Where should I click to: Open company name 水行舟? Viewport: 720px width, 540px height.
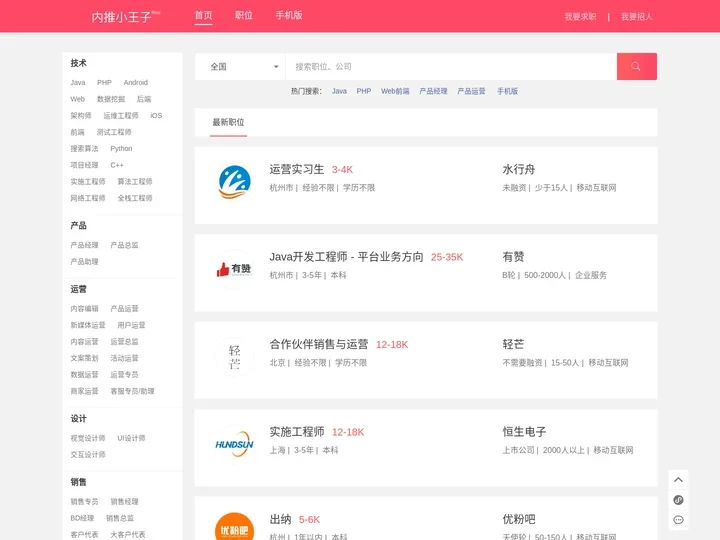519,169
